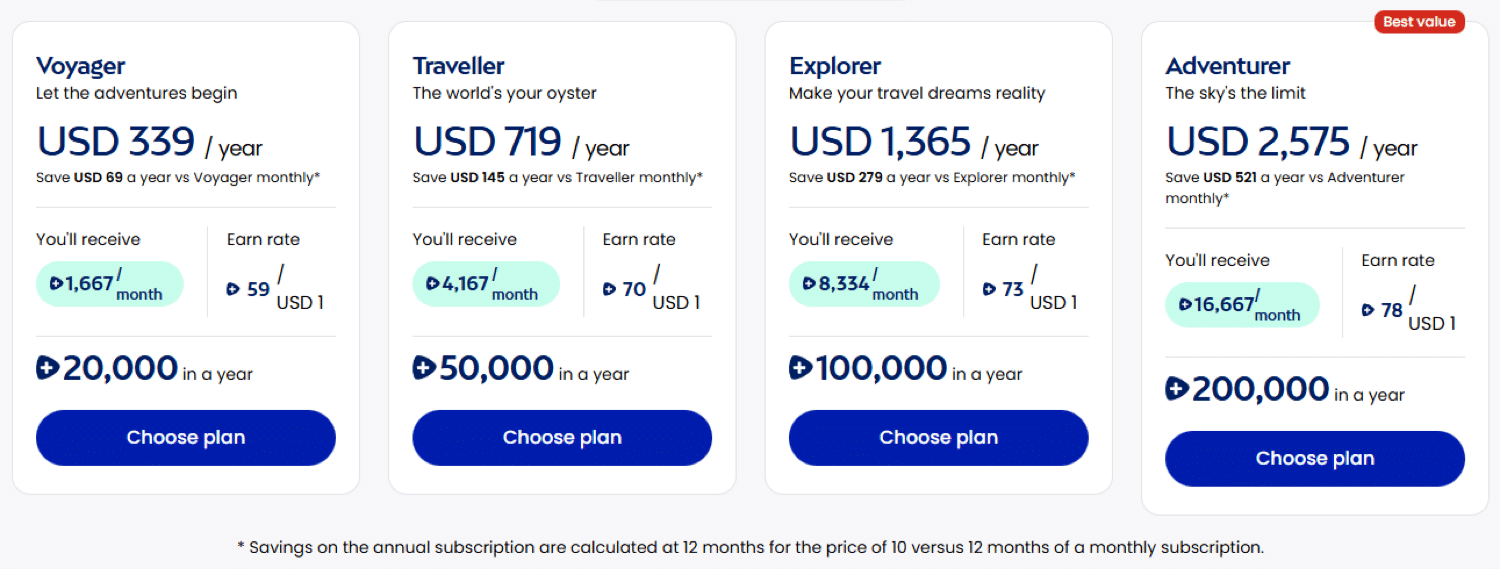Choose the Traveller plan
Screen dimensions: 1500x569
562,438
